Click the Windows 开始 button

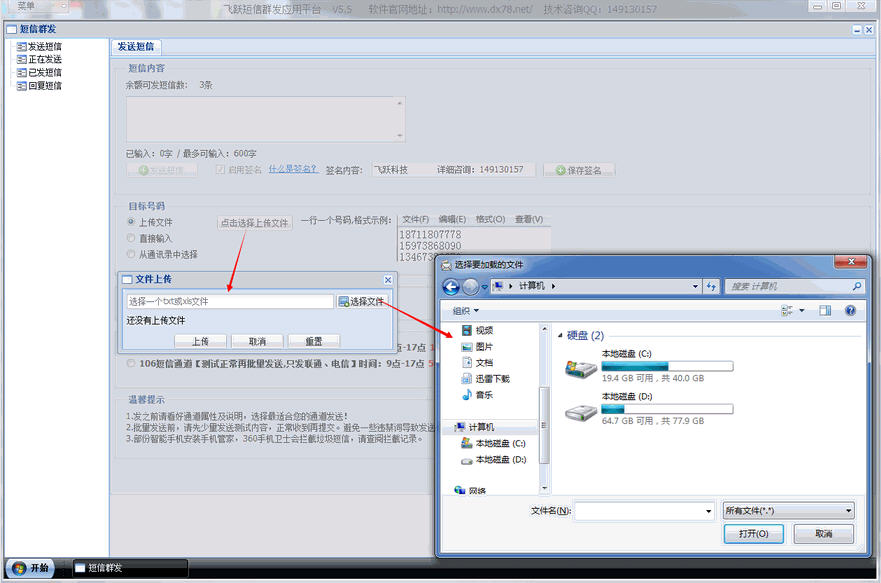[x=30, y=568]
